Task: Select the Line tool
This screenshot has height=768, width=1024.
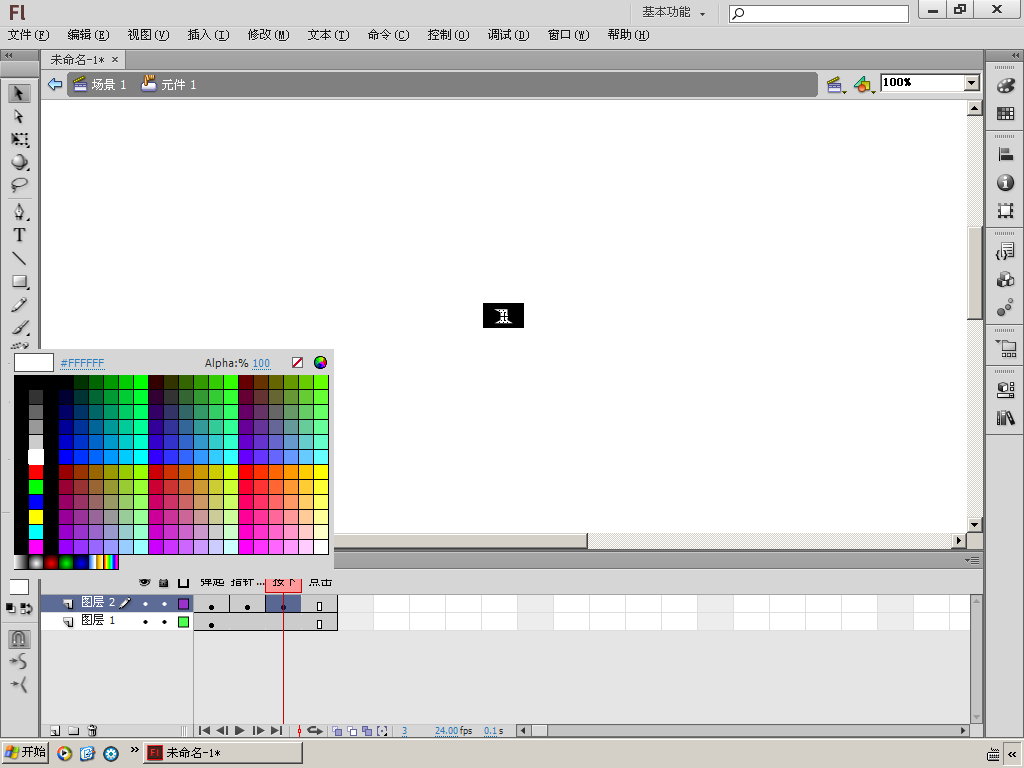Action: coord(19,259)
